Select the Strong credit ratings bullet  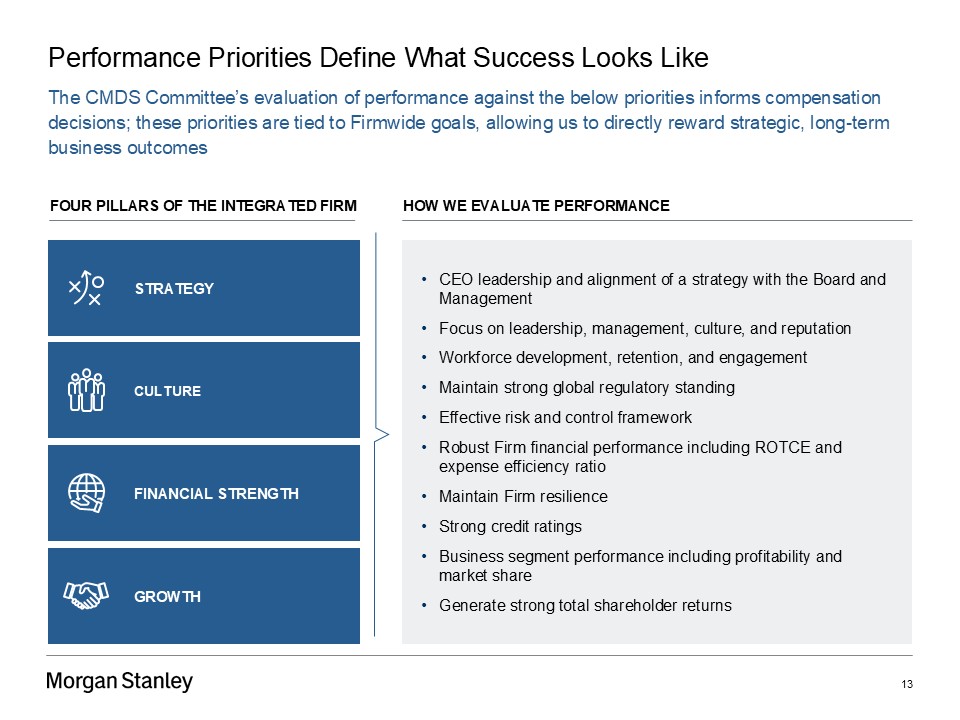509,526
